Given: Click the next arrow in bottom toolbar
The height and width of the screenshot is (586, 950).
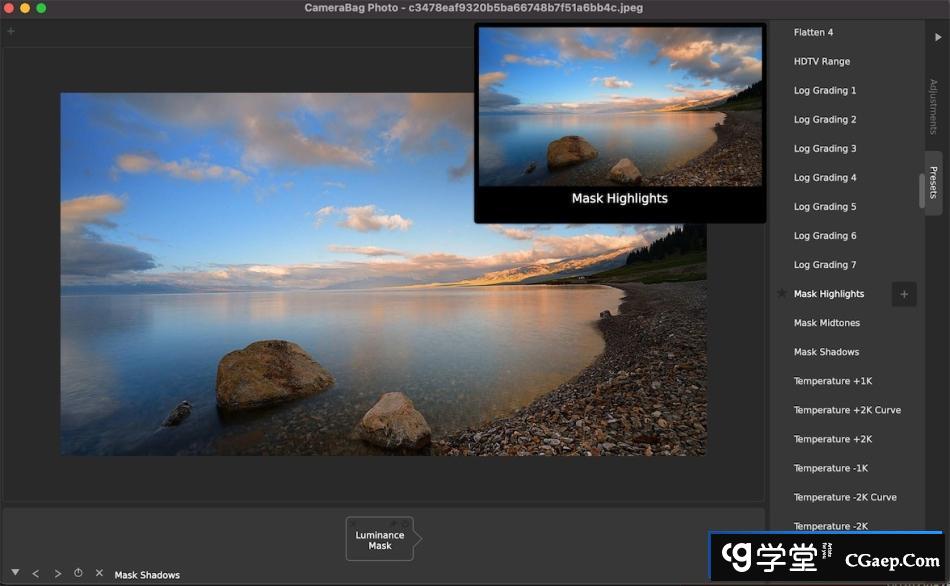Looking at the screenshot, I should click(57, 574).
